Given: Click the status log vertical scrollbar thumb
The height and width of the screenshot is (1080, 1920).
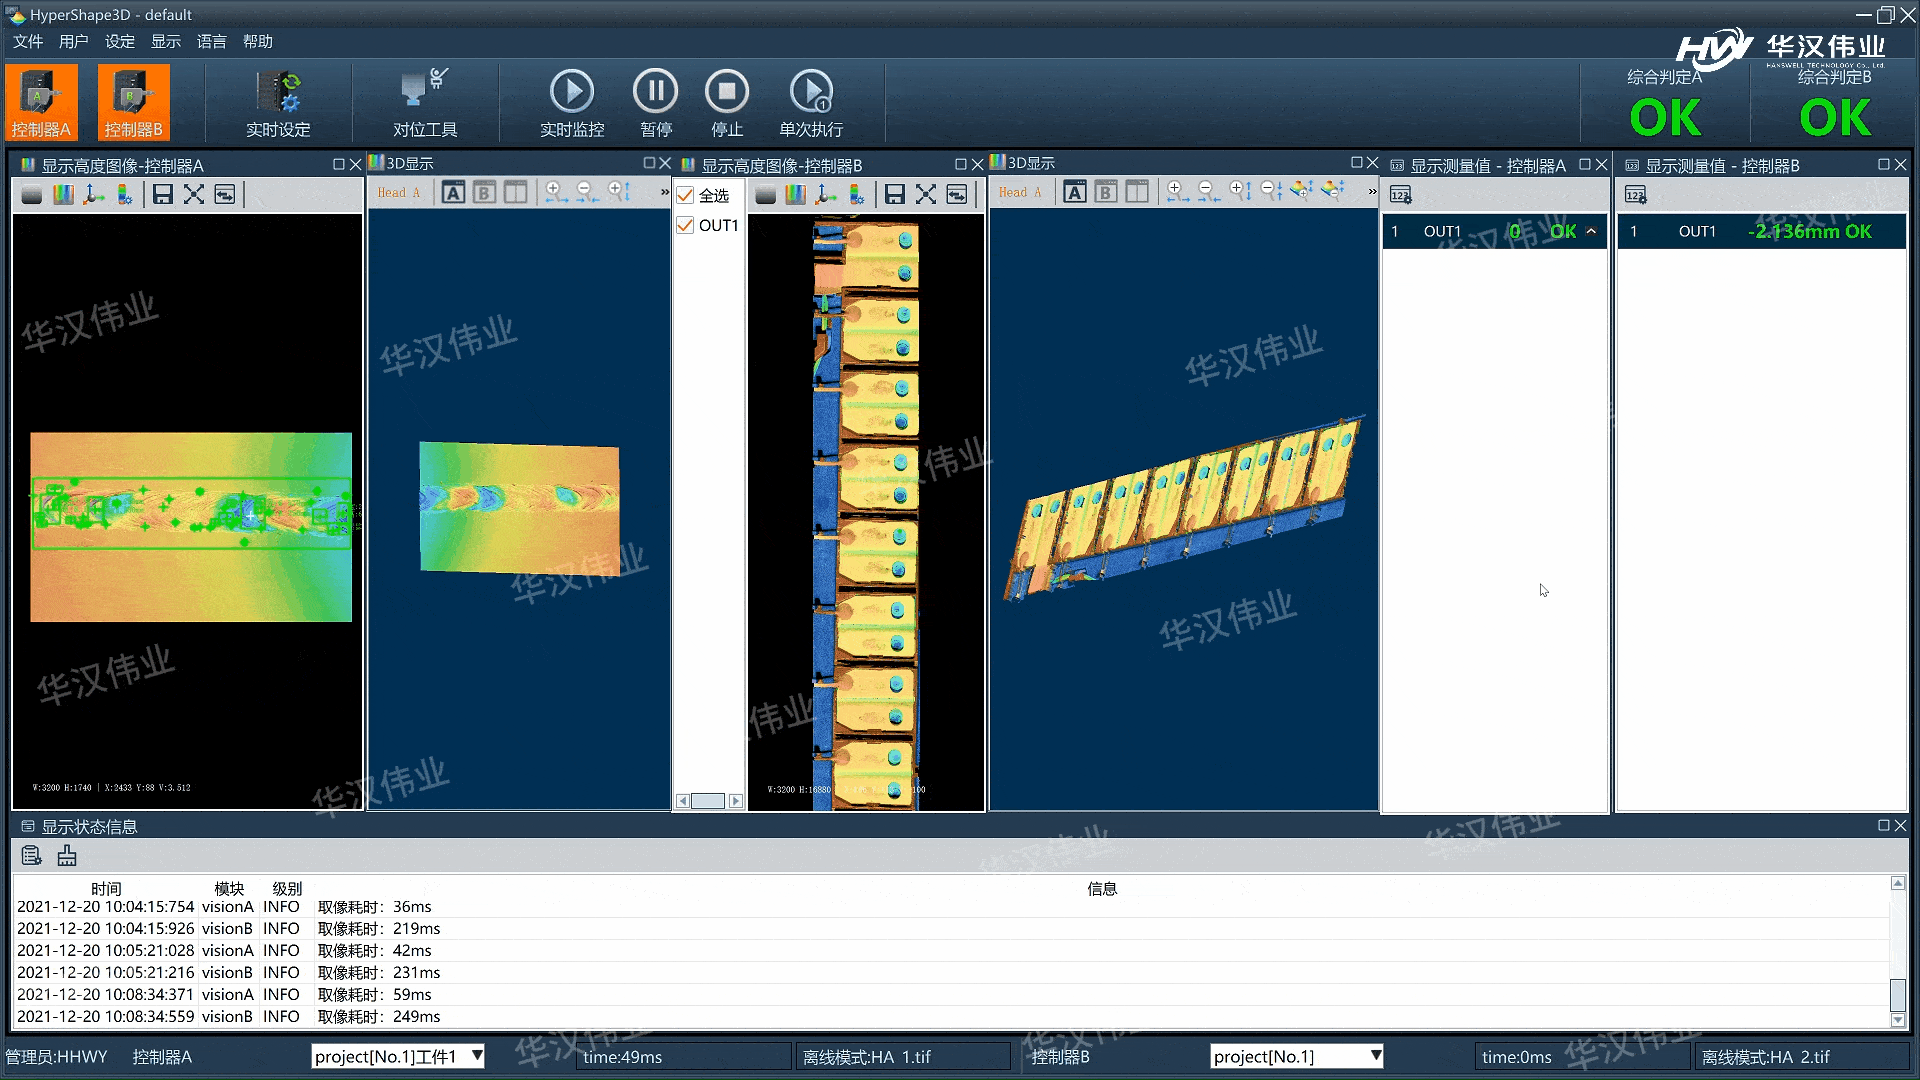Looking at the screenshot, I should point(1897,996).
